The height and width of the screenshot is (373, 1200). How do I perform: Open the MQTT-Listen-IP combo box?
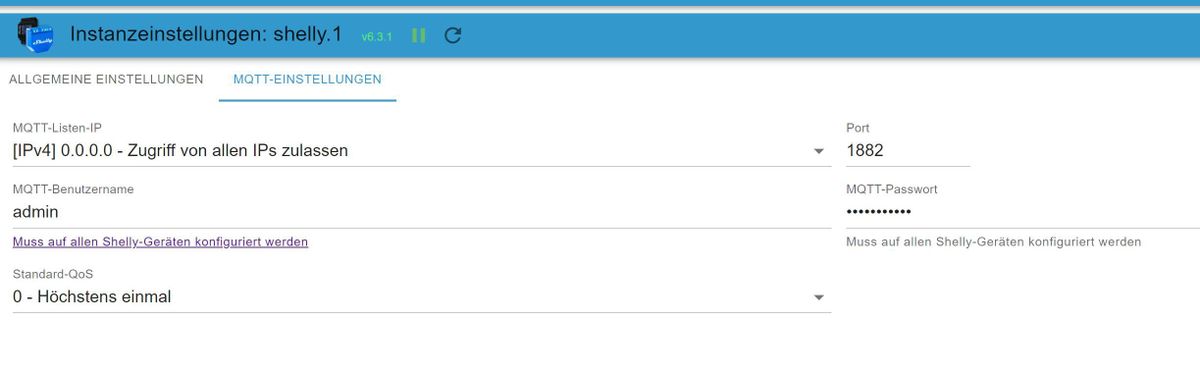click(x=421, y=151)
